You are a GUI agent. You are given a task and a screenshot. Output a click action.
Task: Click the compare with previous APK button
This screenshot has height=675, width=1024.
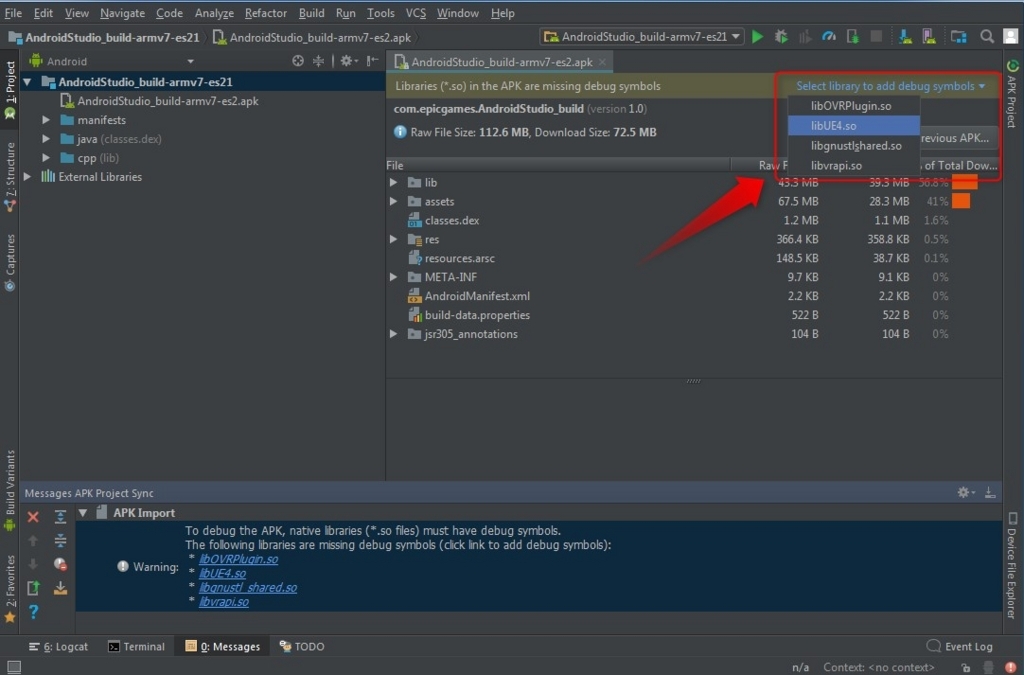pos(958,138)
